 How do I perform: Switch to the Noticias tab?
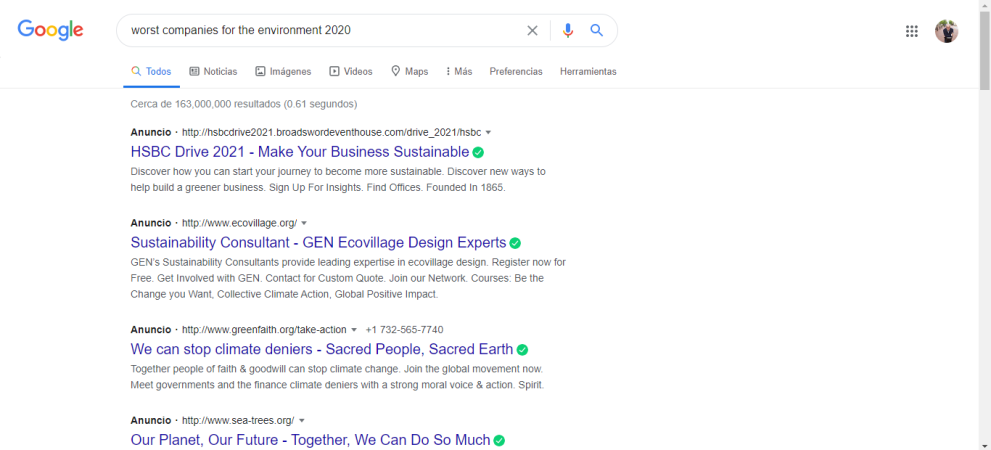pos(214,71)
